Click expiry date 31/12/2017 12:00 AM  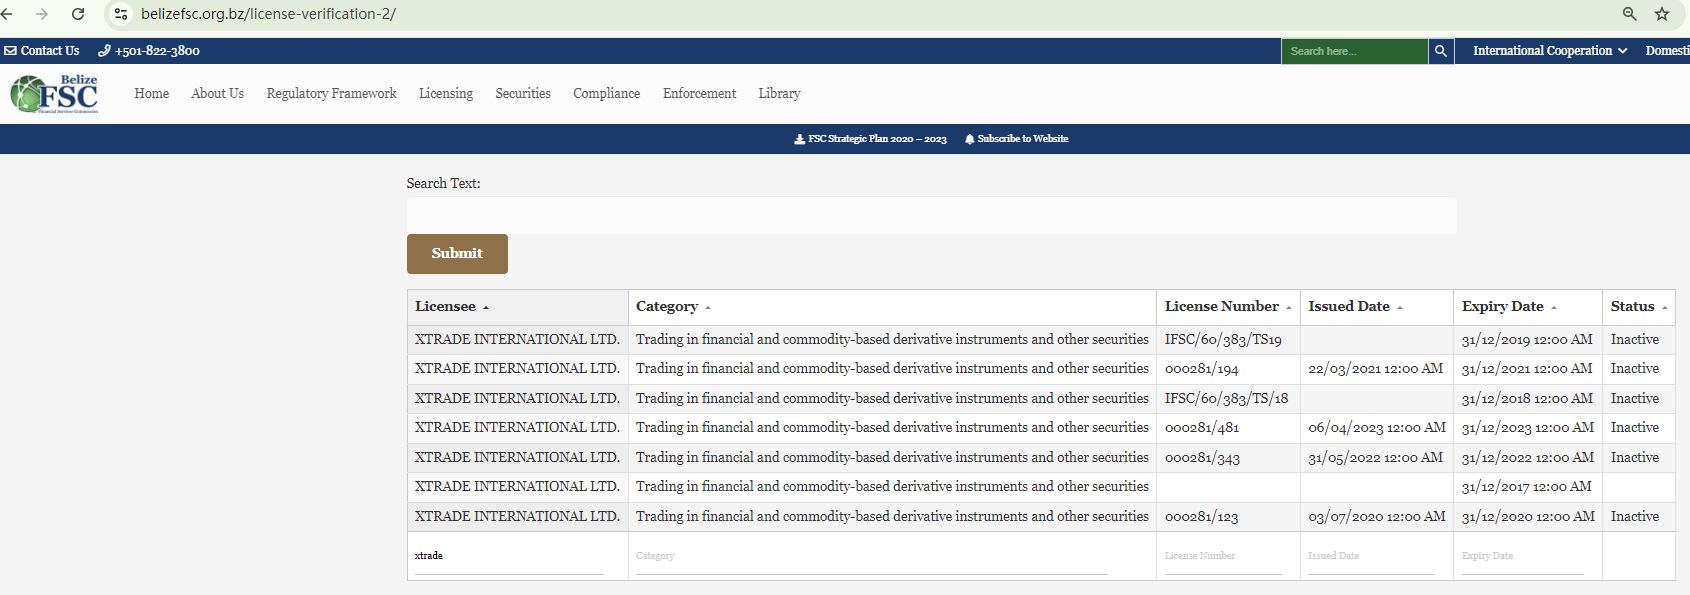1527,487
